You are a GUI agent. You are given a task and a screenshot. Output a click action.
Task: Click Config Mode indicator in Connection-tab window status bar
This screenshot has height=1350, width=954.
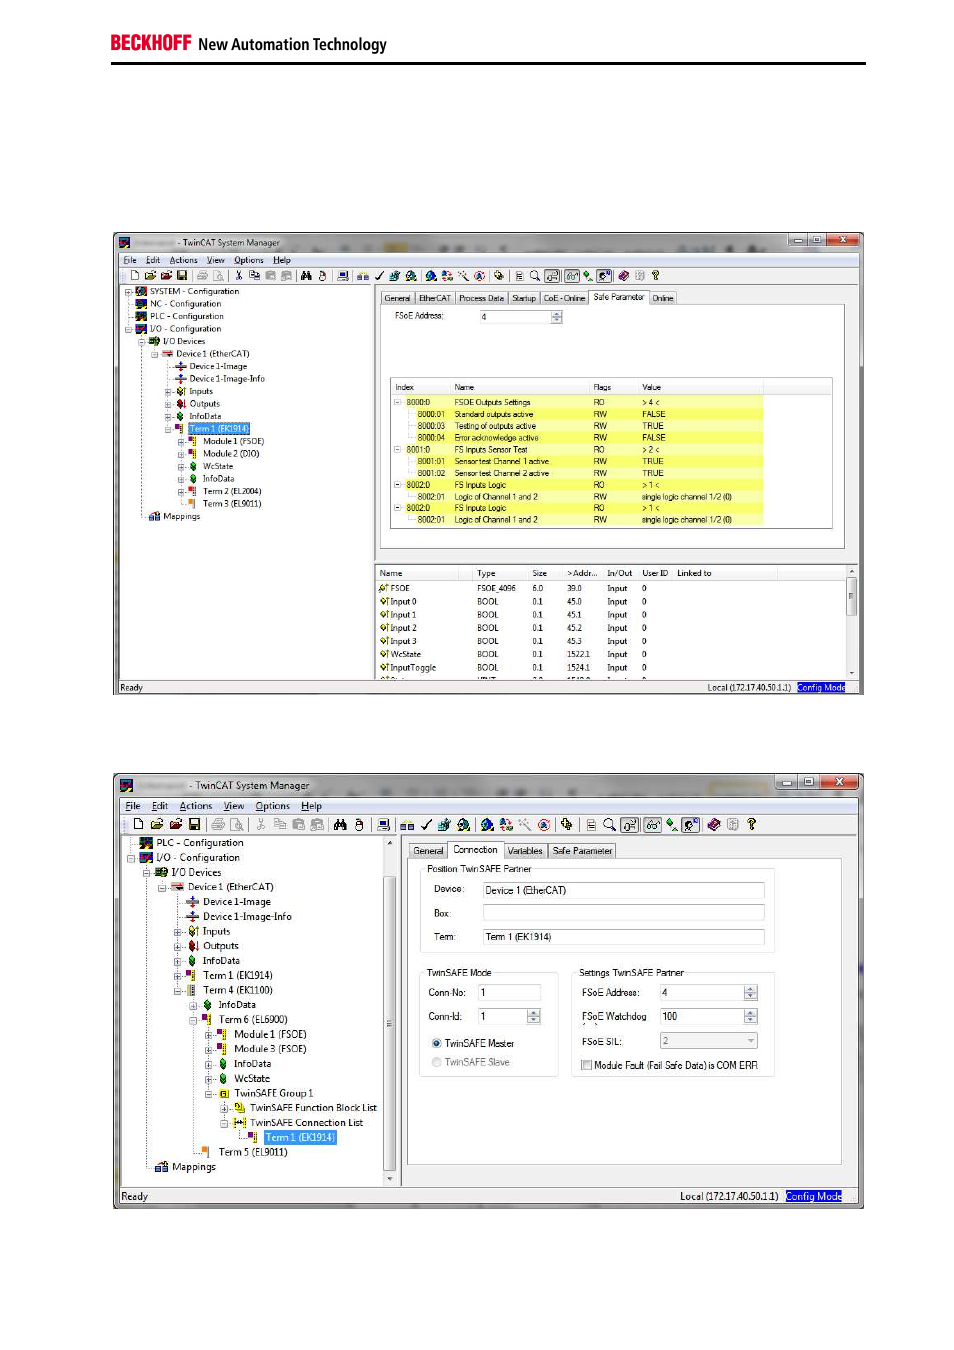pyautogui.click(x=814, y=1196)
